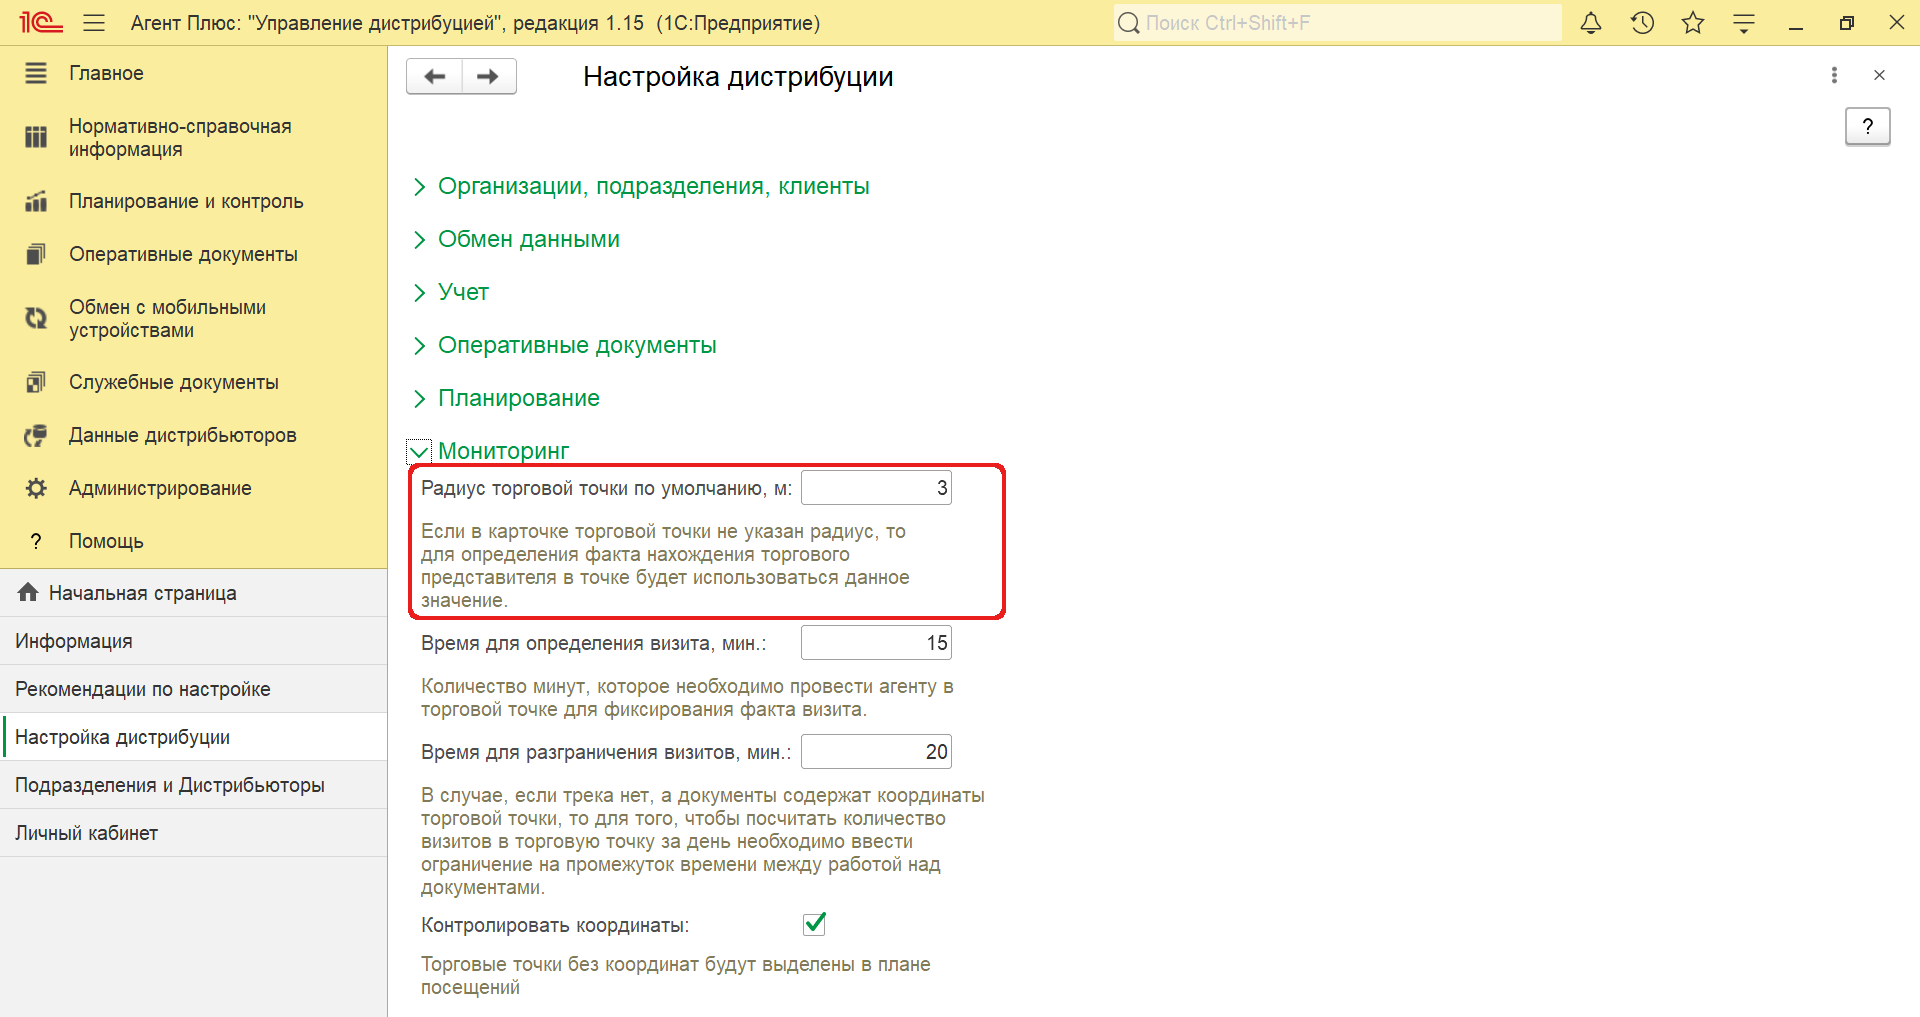
Task: Click the Контролировать координаты label
Action: [555, 926]
